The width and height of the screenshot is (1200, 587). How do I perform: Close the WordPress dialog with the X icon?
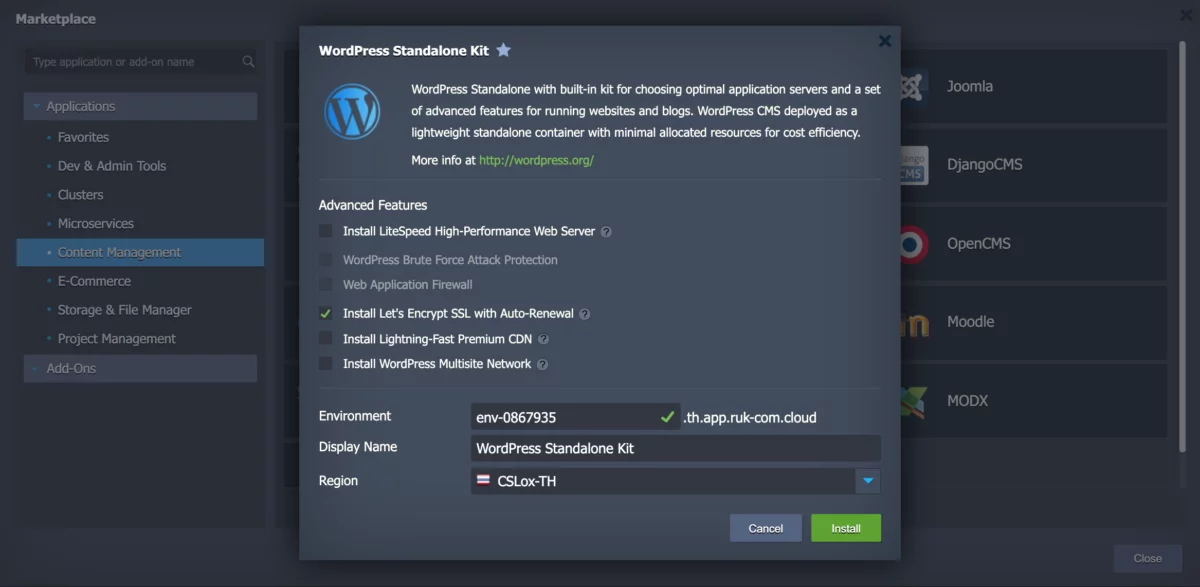click(x=884, y=41)
